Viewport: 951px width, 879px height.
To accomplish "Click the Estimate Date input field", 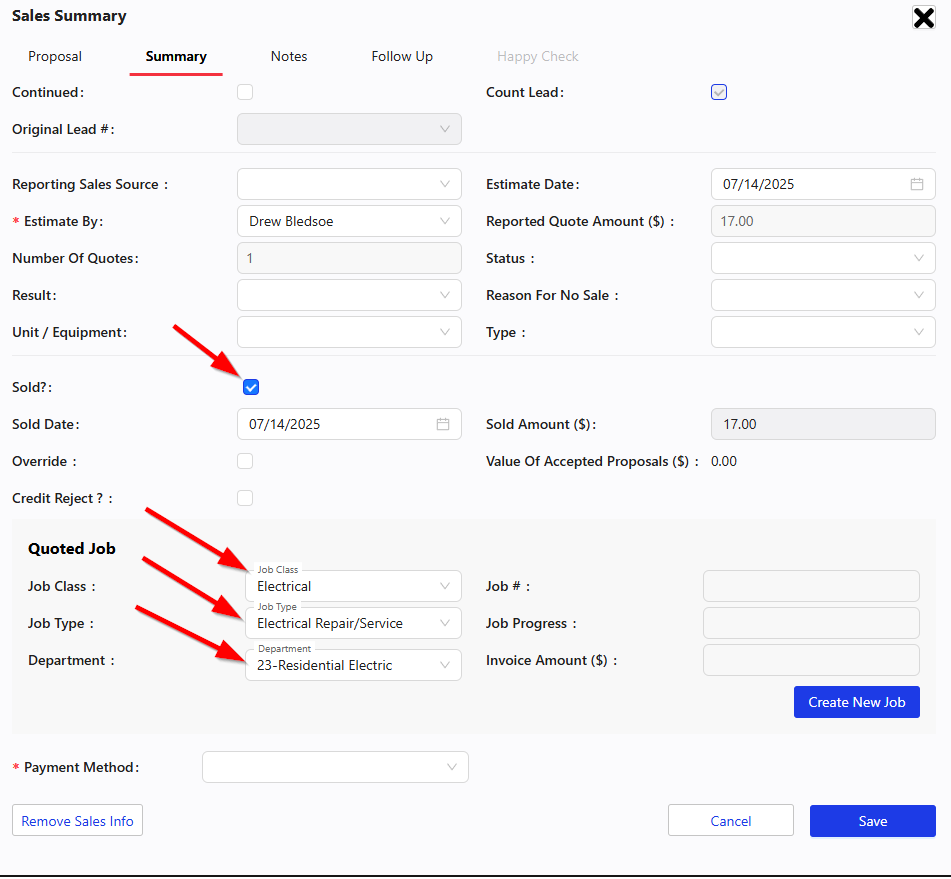I will (823, 184).
